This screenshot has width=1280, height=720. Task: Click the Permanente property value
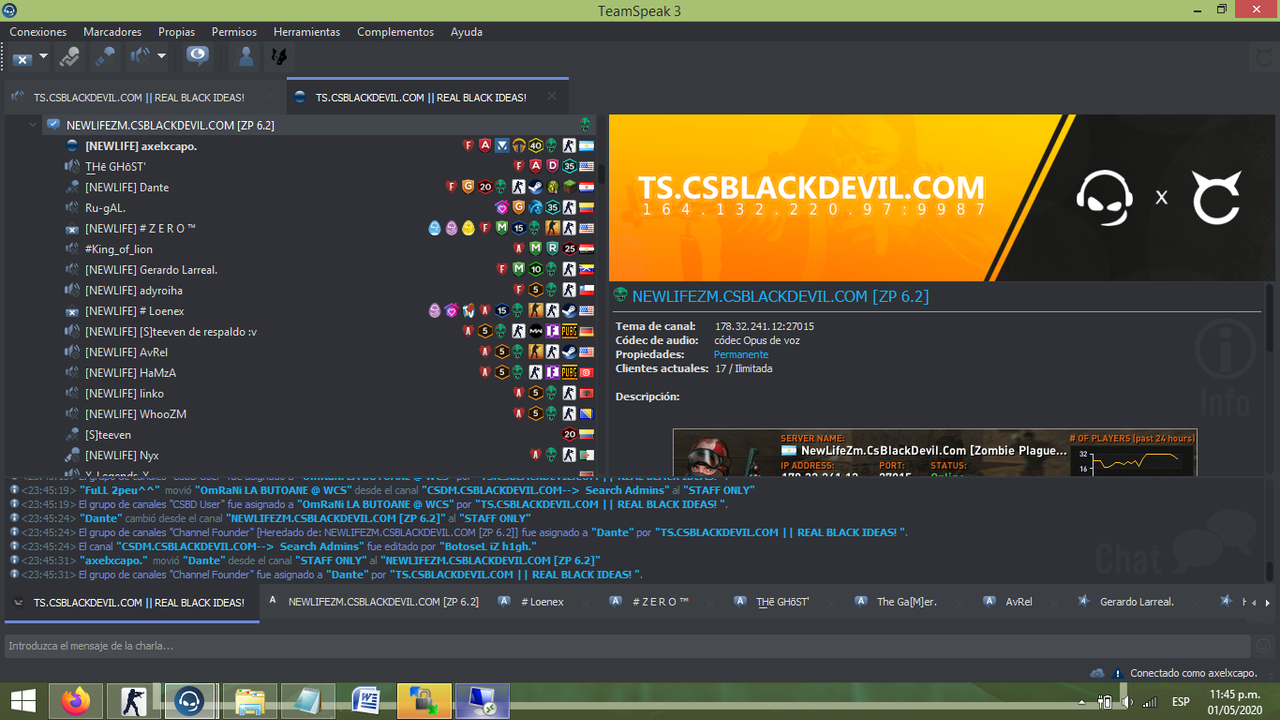(741, 354)
